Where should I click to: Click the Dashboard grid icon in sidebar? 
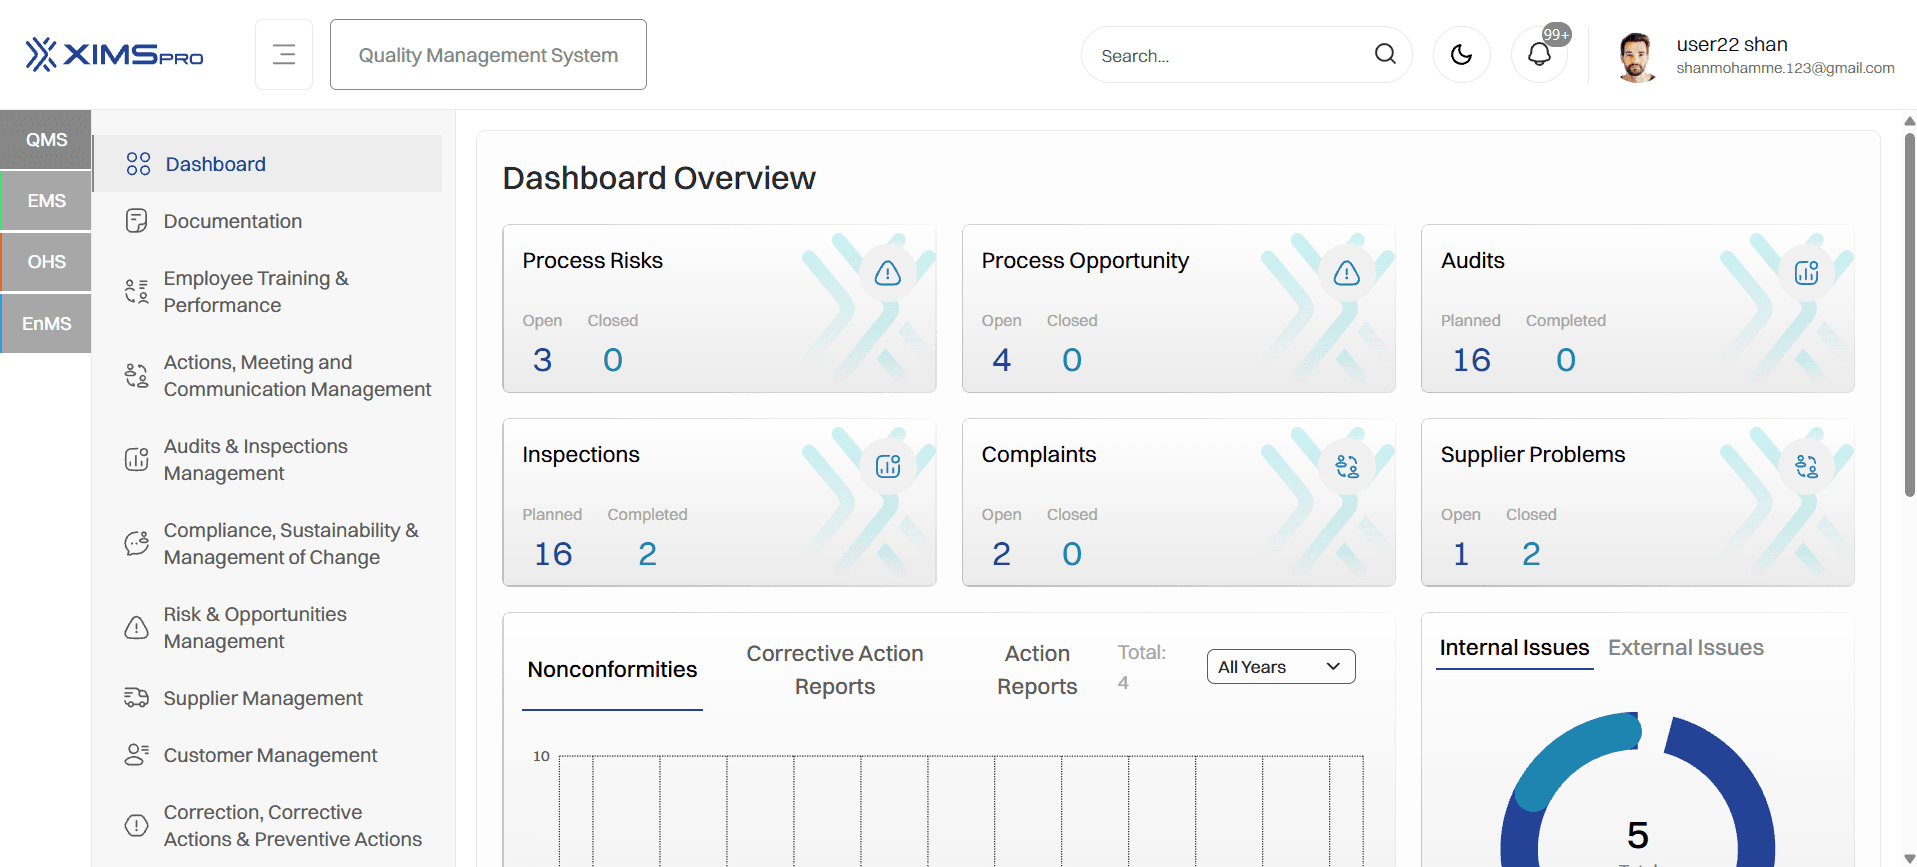point(138,164)
